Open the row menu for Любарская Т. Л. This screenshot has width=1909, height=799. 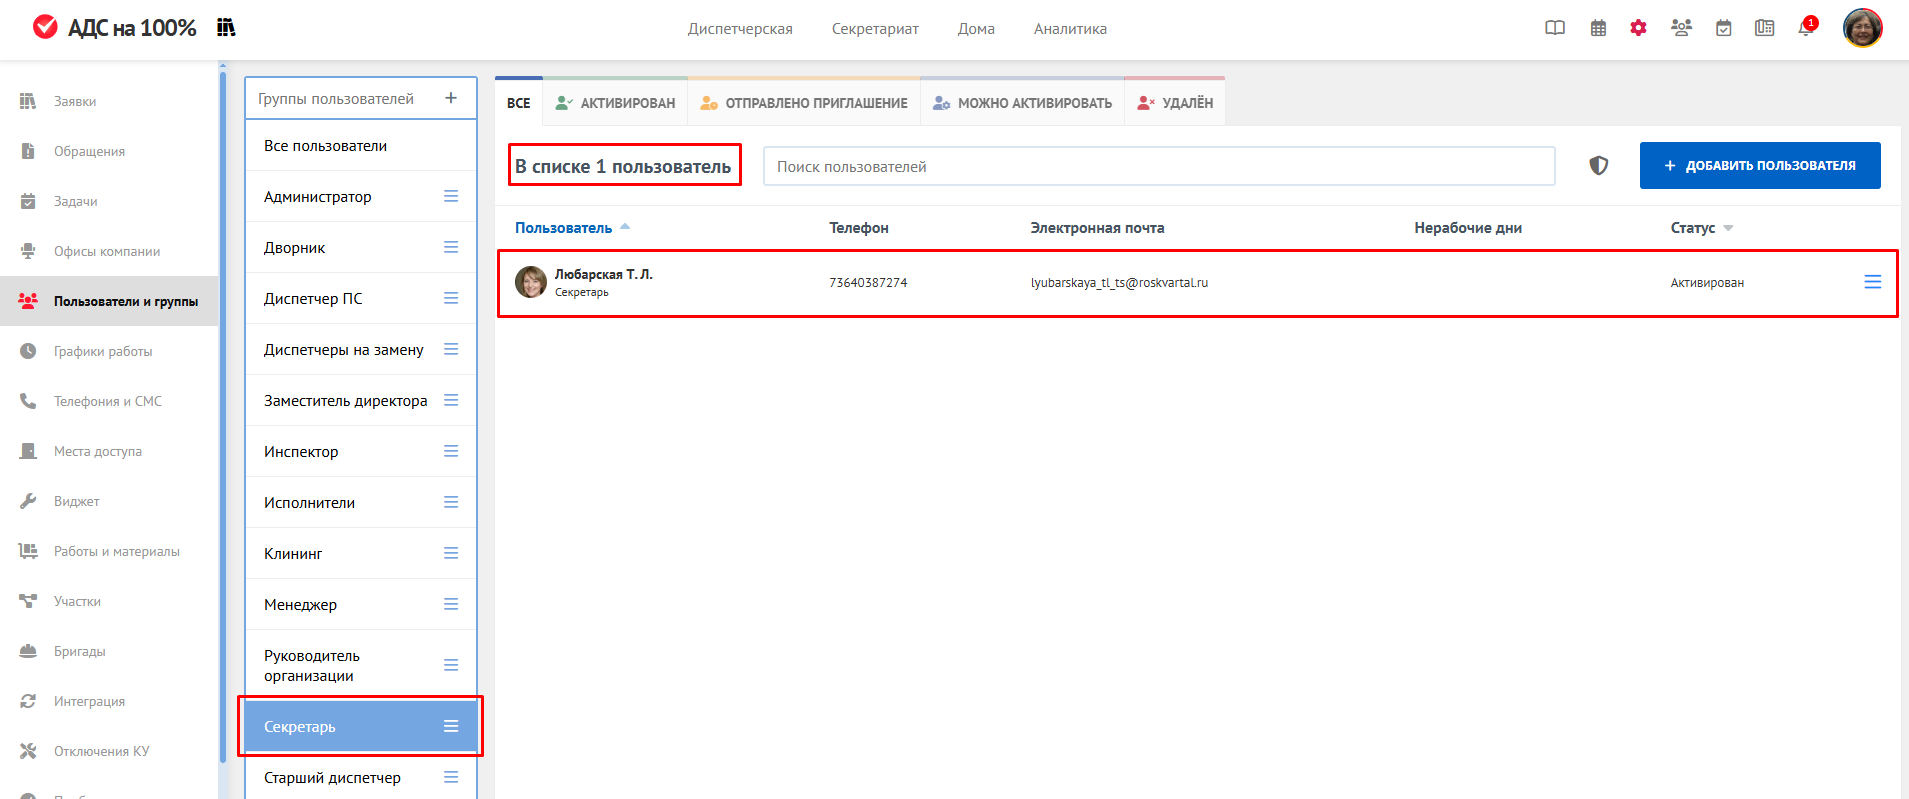point(1872,283)
